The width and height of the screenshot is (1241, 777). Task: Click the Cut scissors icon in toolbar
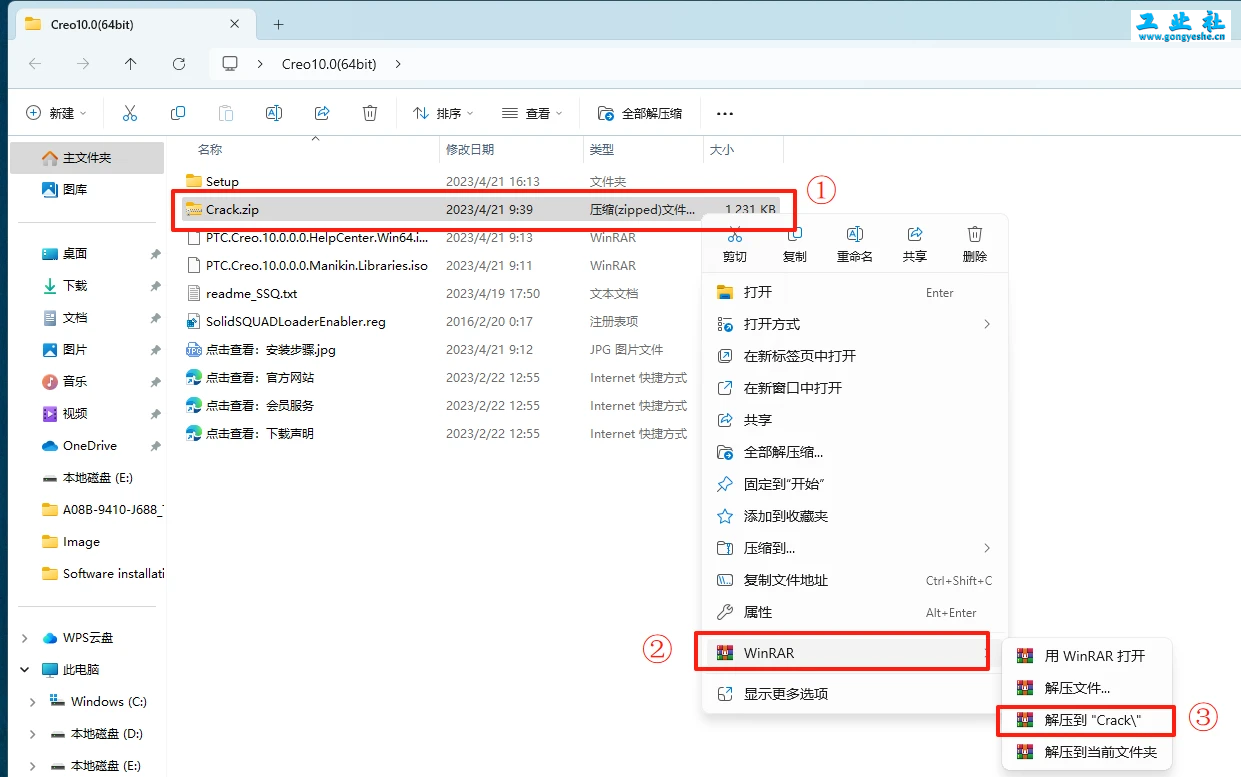point(130,113)
